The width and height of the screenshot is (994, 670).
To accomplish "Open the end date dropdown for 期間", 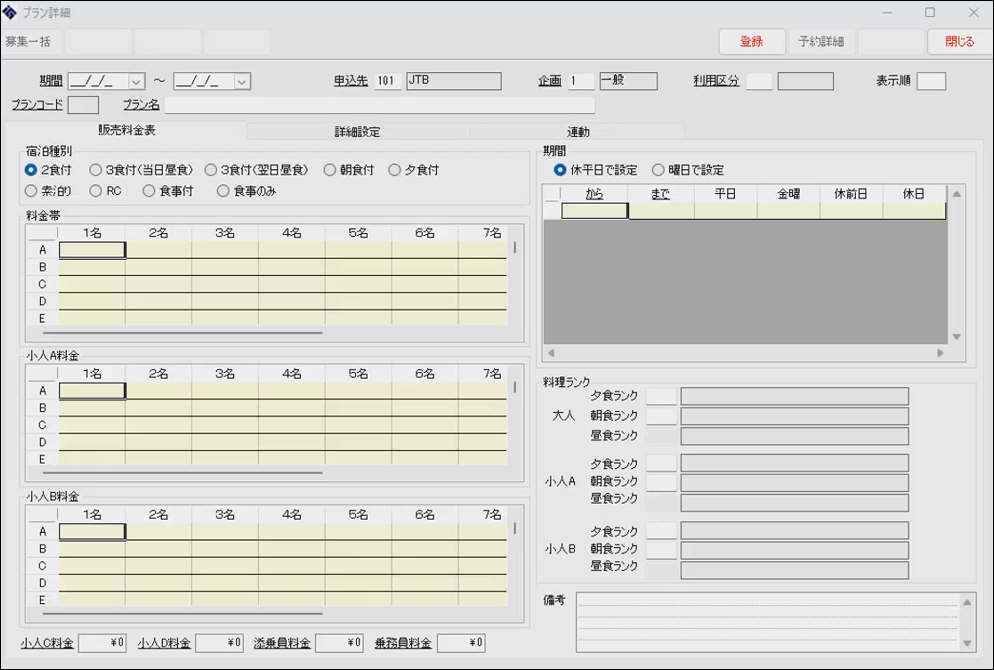I will coord(241,82).
